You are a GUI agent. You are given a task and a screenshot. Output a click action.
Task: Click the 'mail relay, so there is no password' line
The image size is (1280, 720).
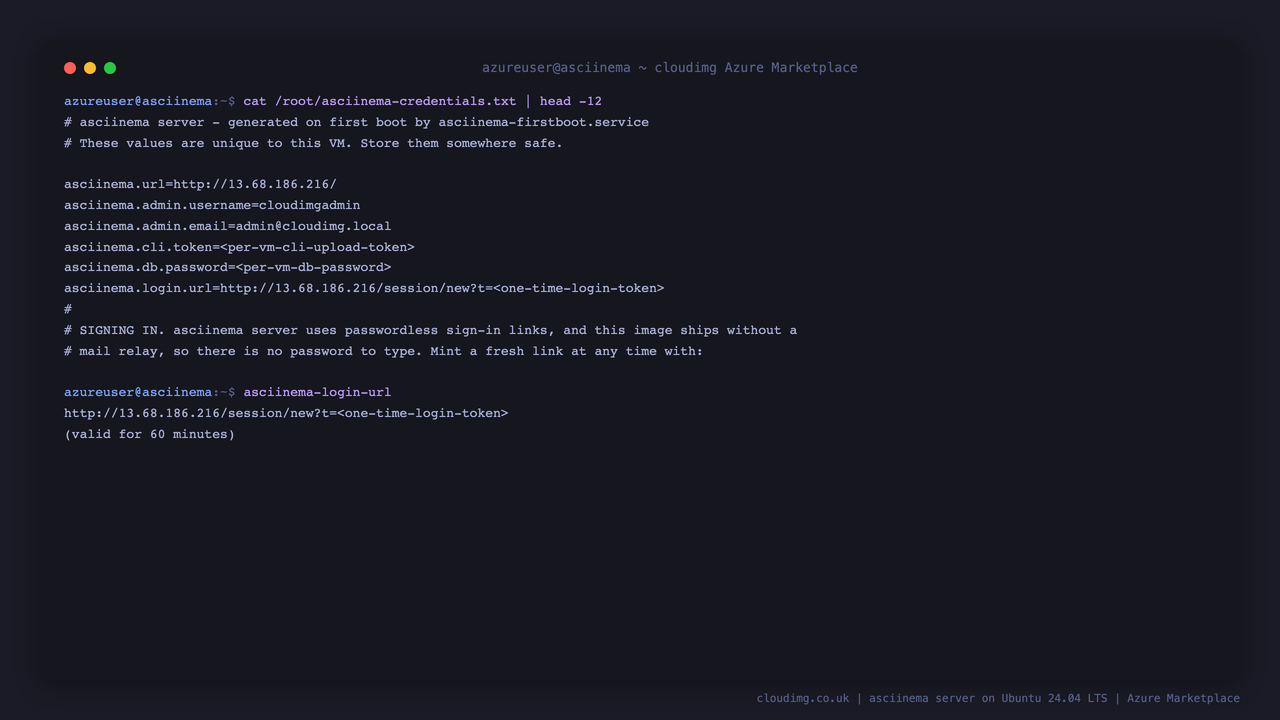(383, 351)
